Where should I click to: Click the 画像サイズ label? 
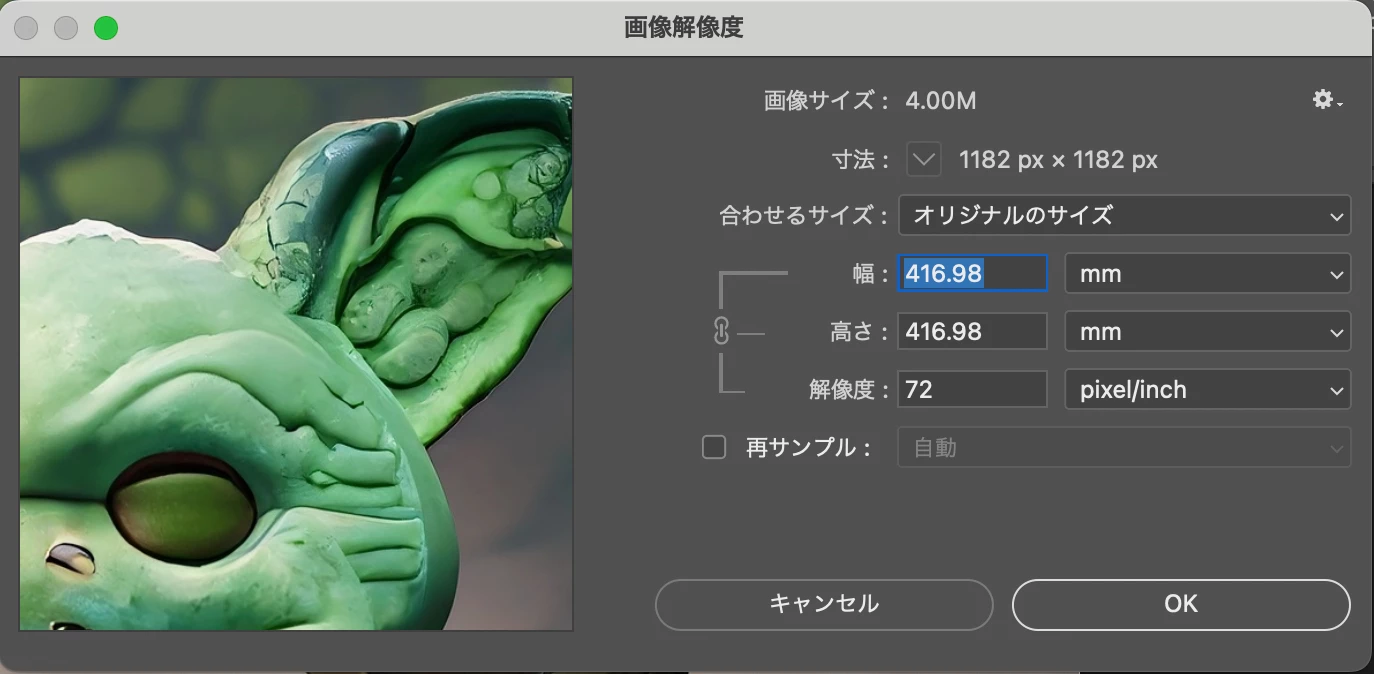(x=827, y=101)
